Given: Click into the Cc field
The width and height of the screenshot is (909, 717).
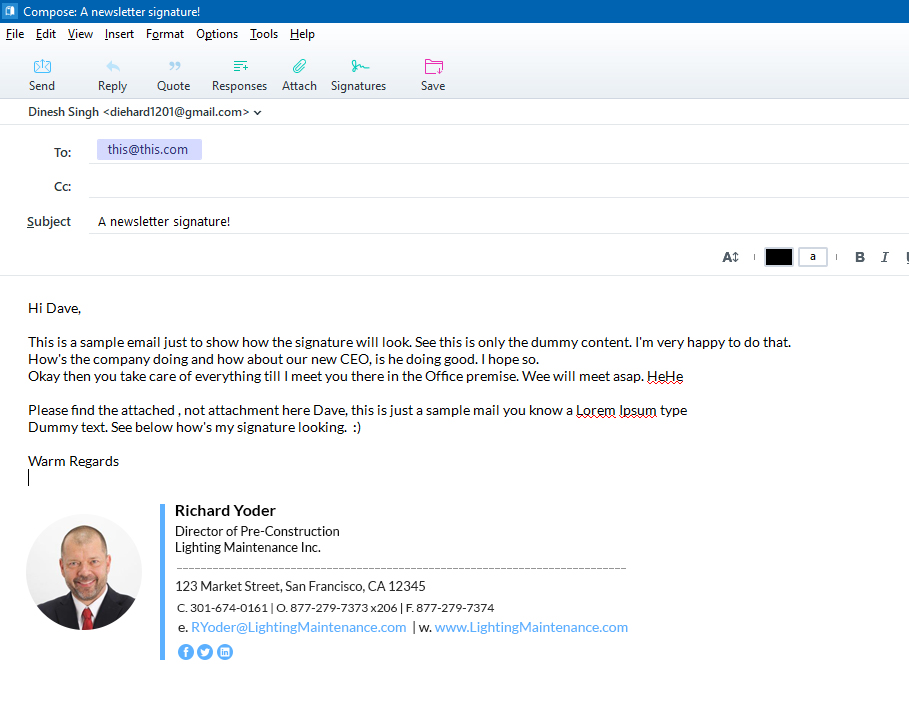Looking at the screenshot, I should pyautogui.click(x=499, y=187).
